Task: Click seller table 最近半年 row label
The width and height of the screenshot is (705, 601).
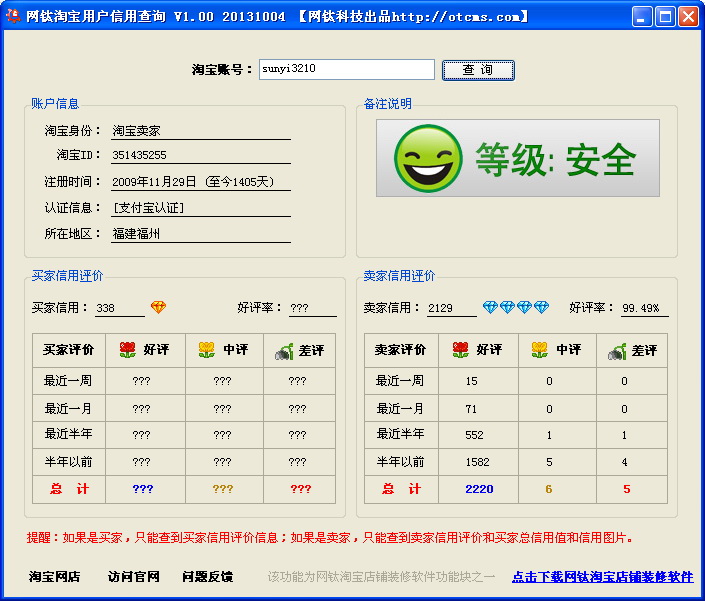Action: click(400, 434)
